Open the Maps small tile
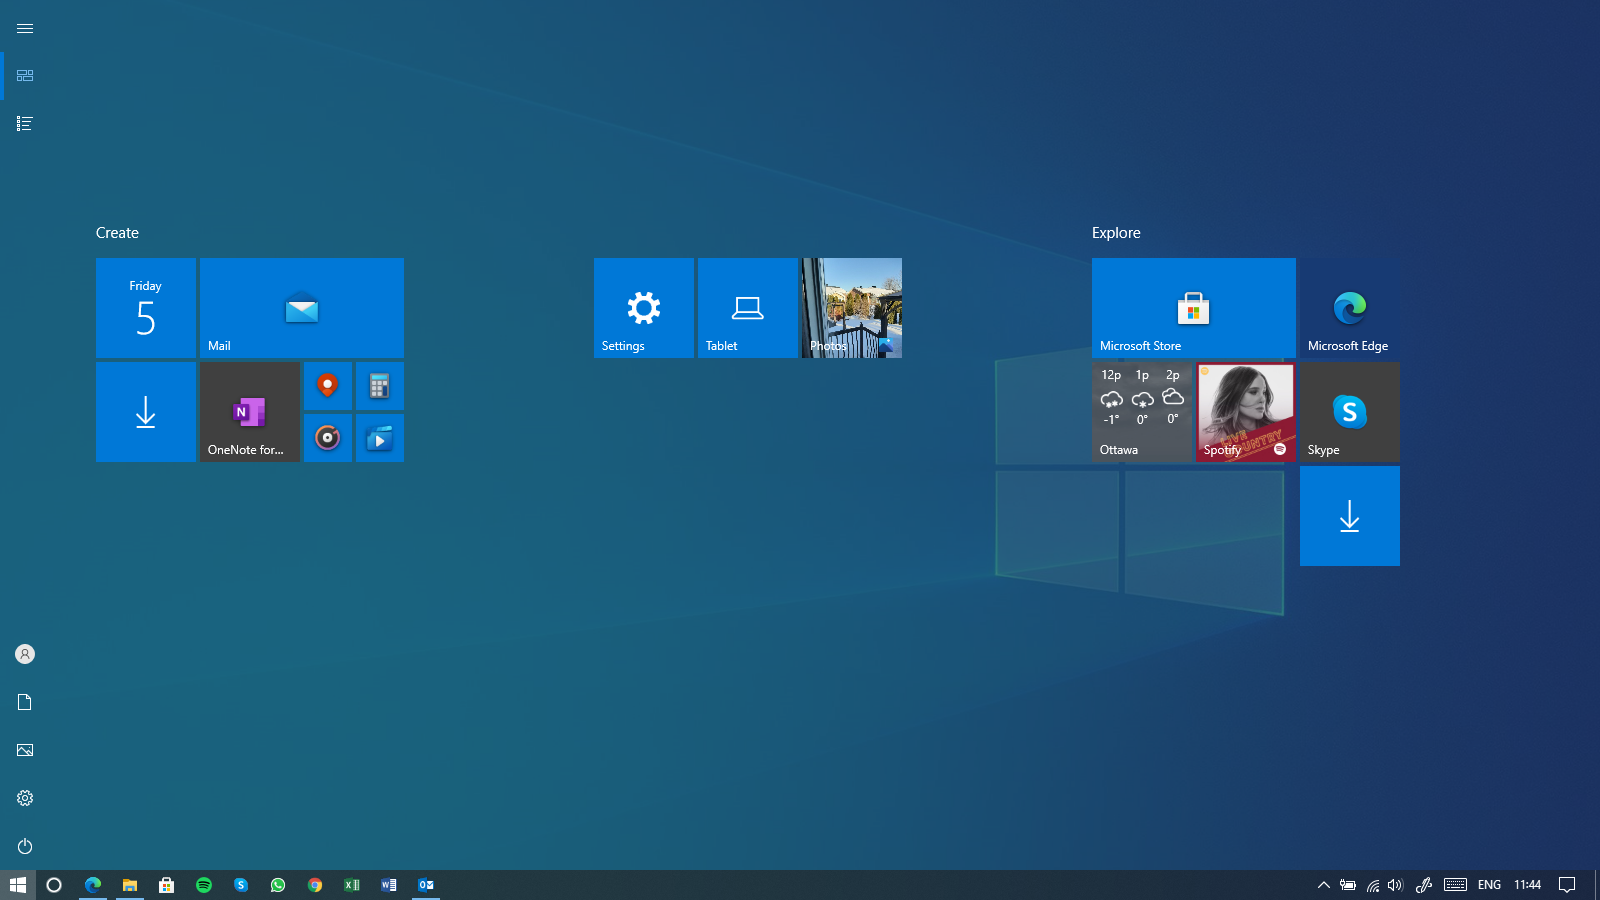This screenshot has height=900, width=1600. pos(328,386)
